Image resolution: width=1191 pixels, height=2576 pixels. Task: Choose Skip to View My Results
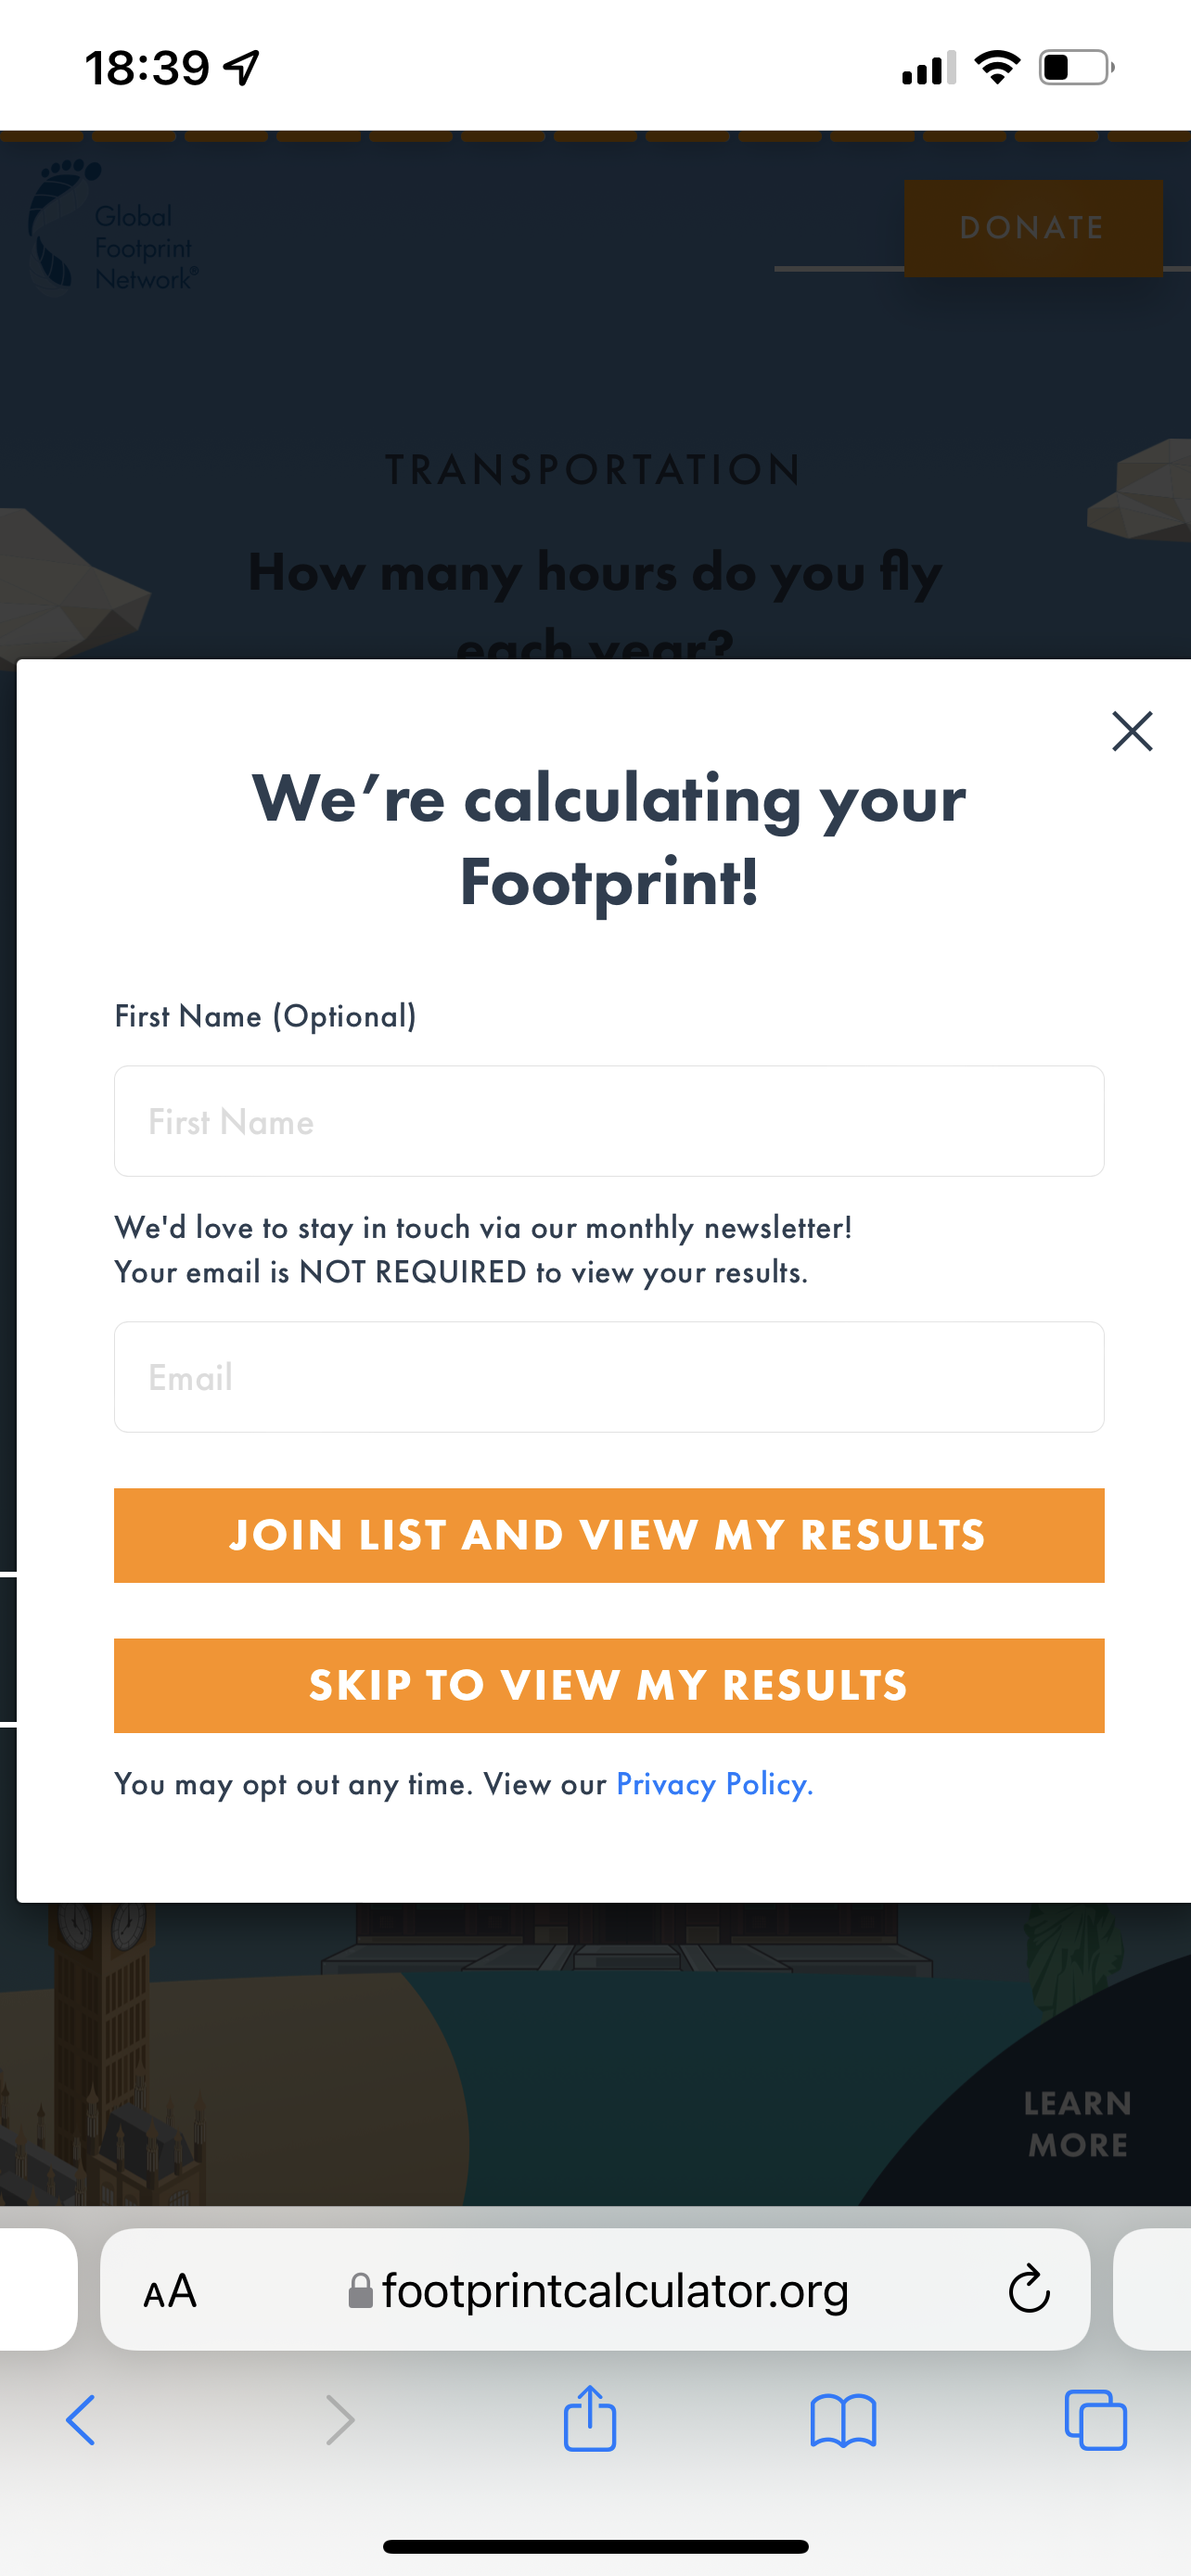click(609, 1685)
